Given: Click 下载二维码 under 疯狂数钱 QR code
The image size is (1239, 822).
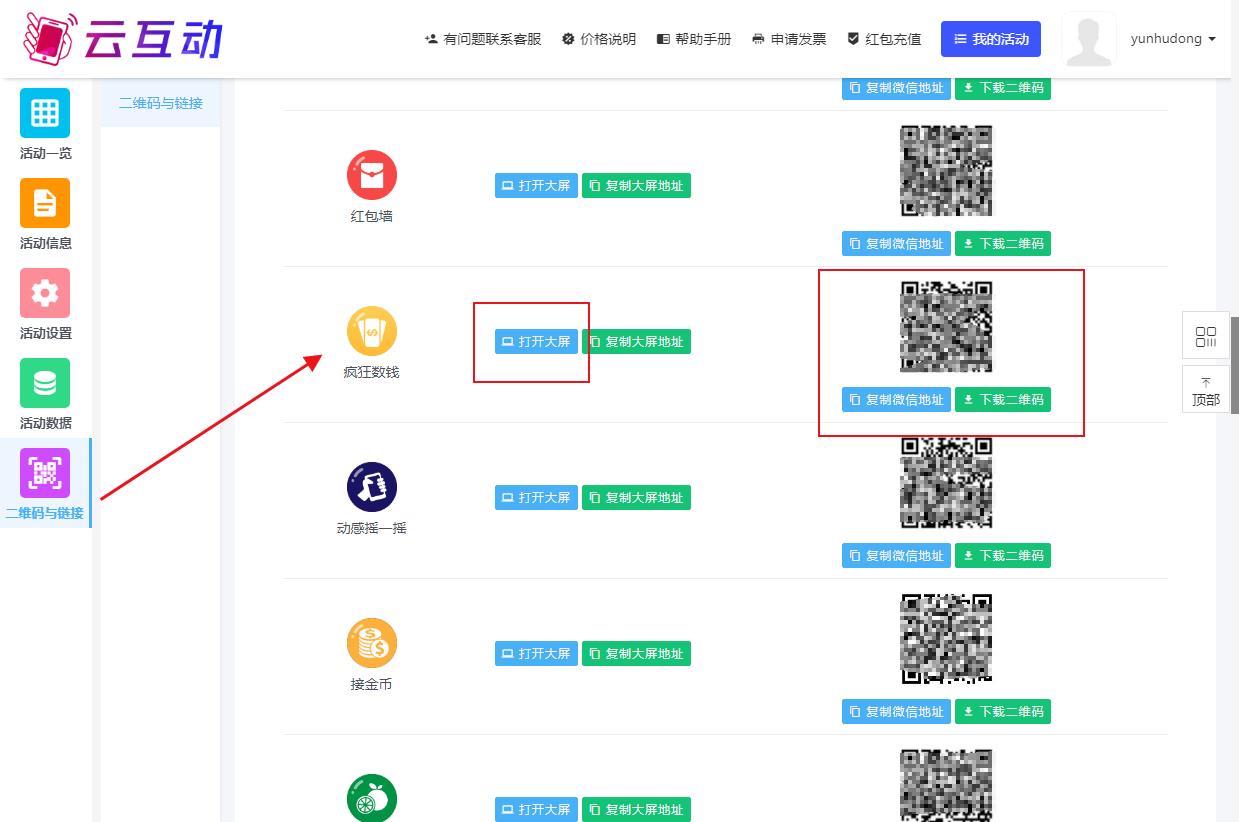Looking at the screenshot, I should pos(1003,400).
